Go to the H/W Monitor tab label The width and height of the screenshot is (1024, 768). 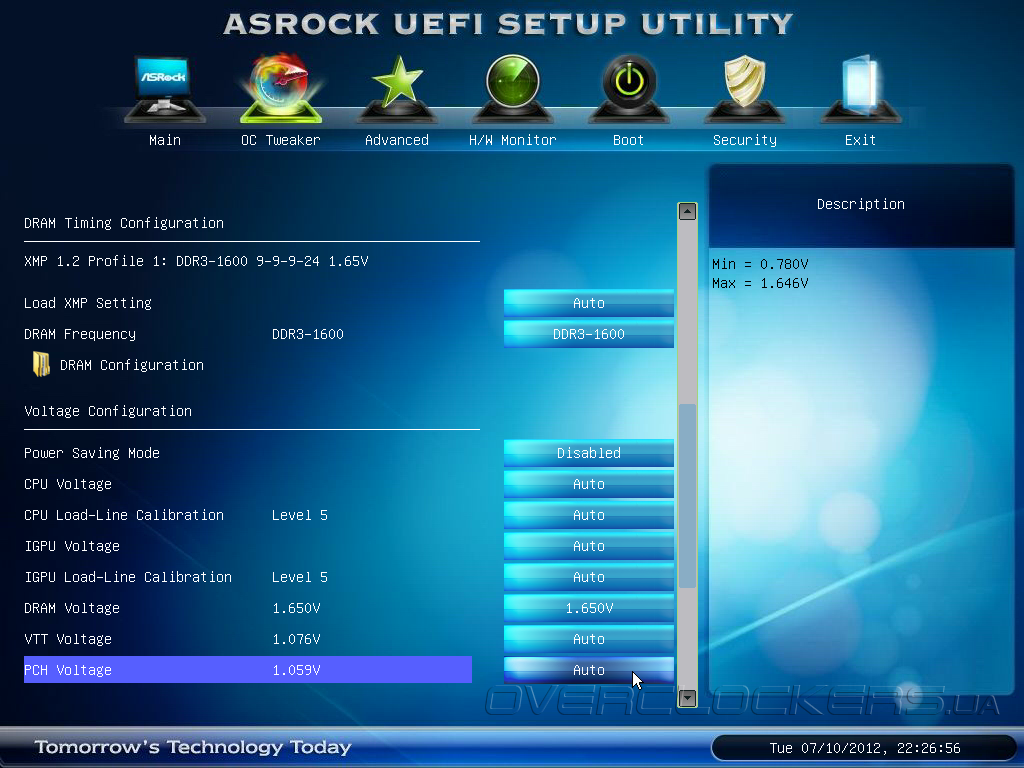coord(513,140)
